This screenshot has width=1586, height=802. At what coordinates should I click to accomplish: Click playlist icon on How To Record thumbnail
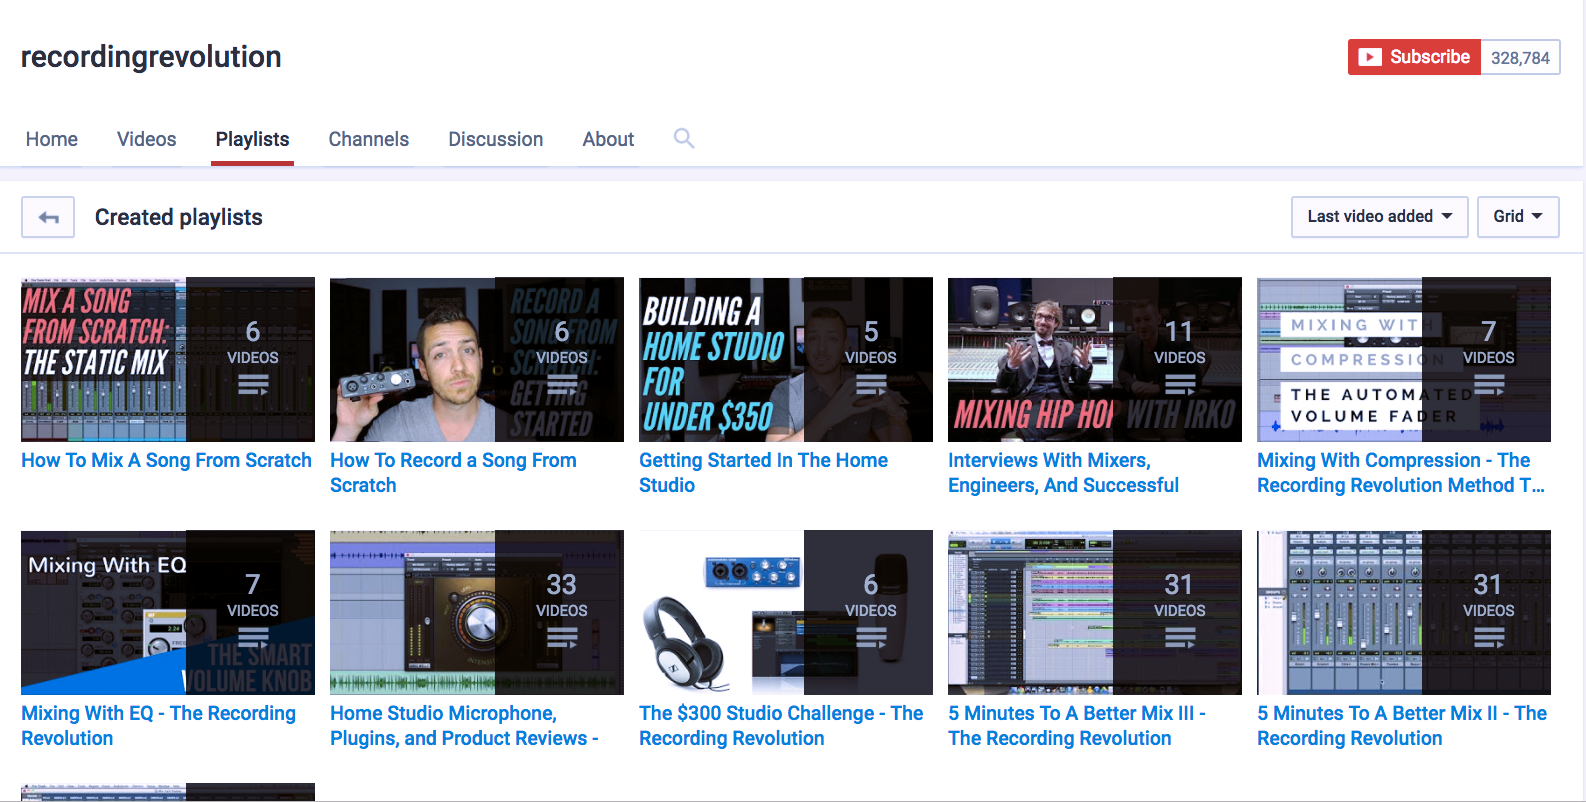(x=562, y=384)
